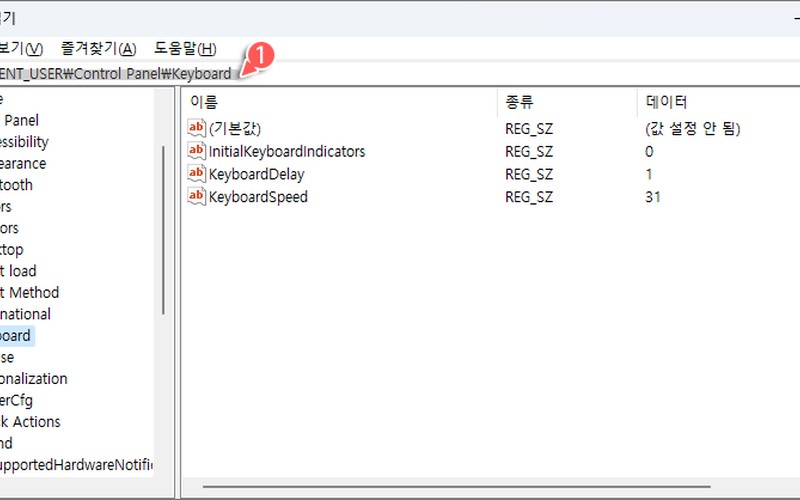Screen dimensions: 800x500
Task: Select the Appearance key in tree
Action: [23, 164]
